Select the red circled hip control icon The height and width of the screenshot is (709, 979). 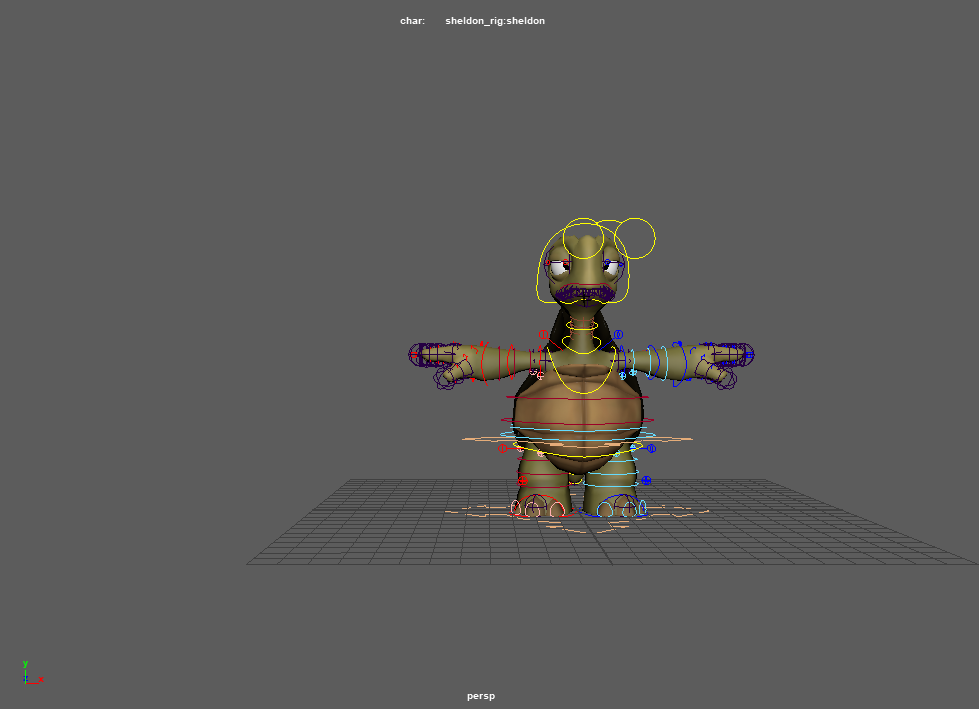[503, 449]
